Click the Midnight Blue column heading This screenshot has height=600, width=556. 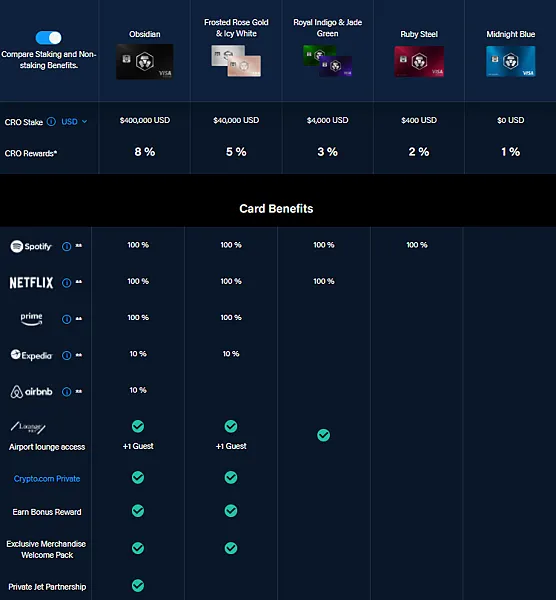coord(510,34)
